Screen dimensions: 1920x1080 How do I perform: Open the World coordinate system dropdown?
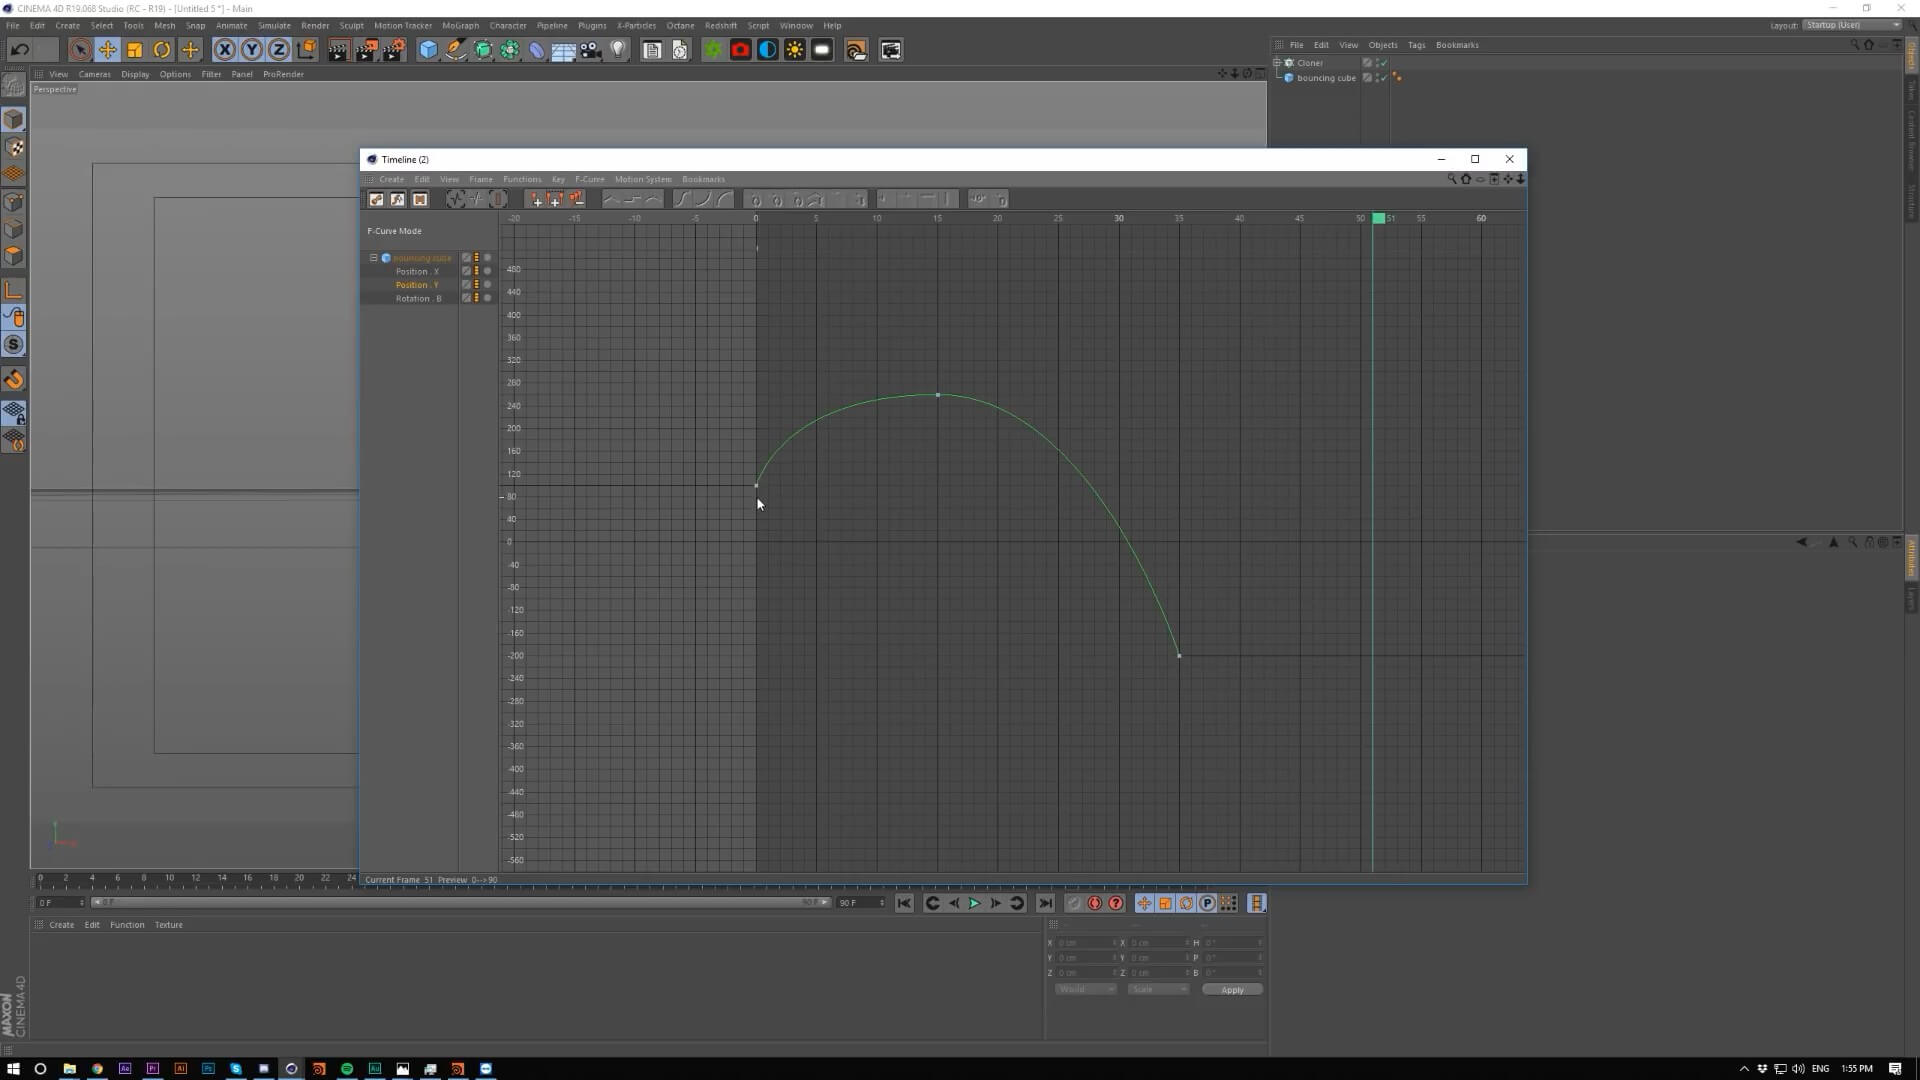(x=1085, y=990)
